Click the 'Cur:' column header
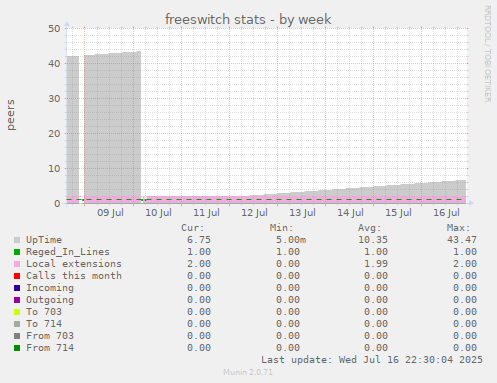 coord(193,228)
